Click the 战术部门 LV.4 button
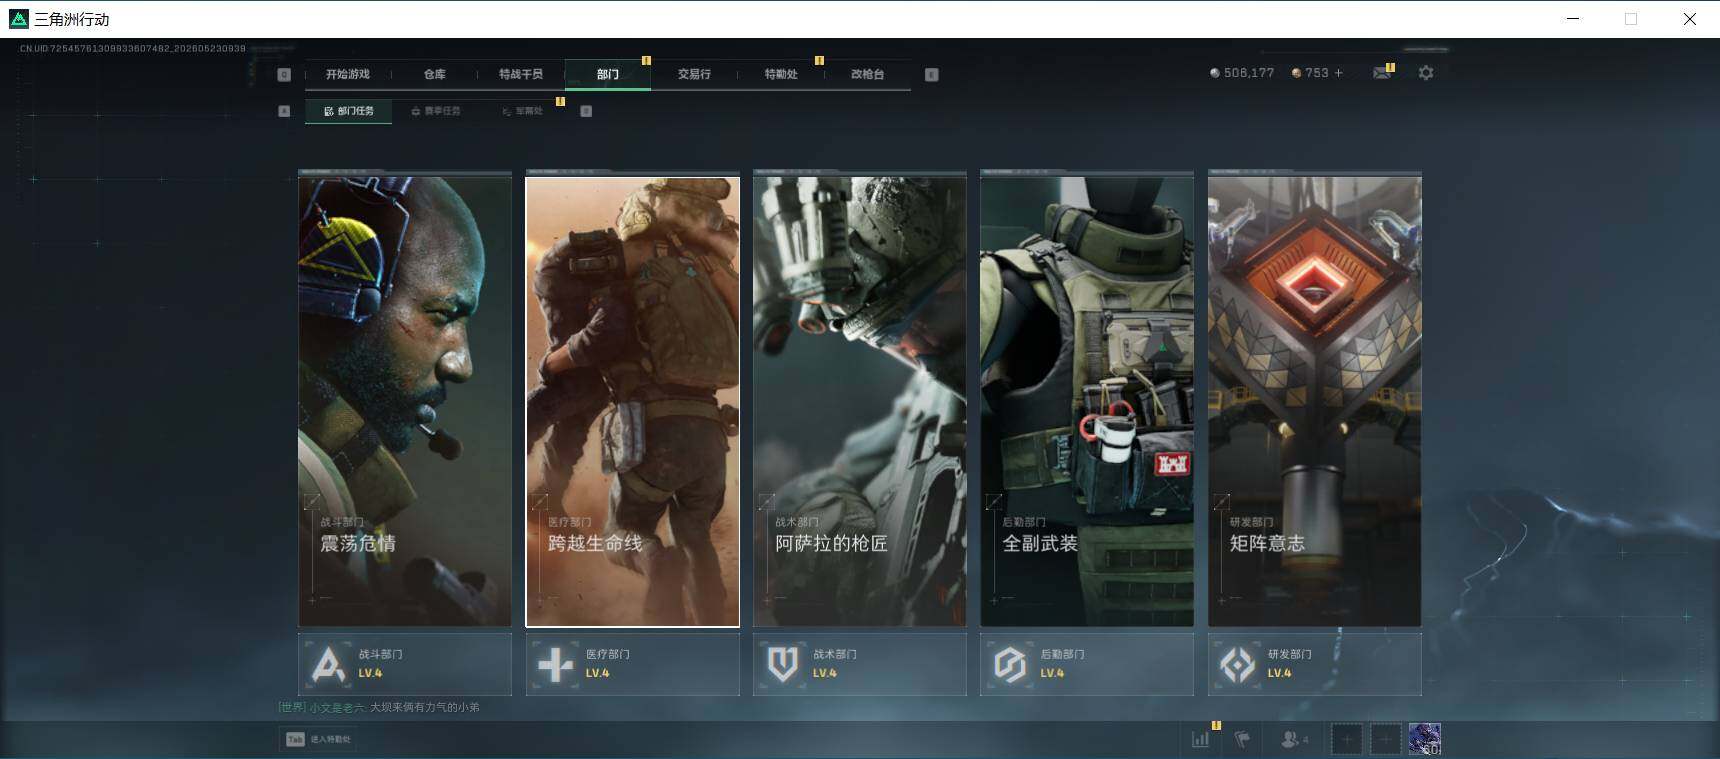Viewport: 1720px width, 759px height. pos(860,664)
